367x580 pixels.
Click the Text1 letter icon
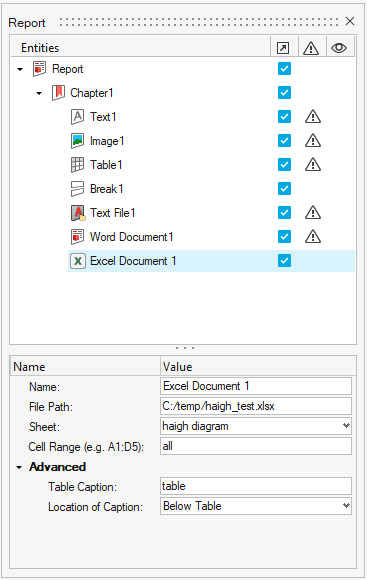77,117
